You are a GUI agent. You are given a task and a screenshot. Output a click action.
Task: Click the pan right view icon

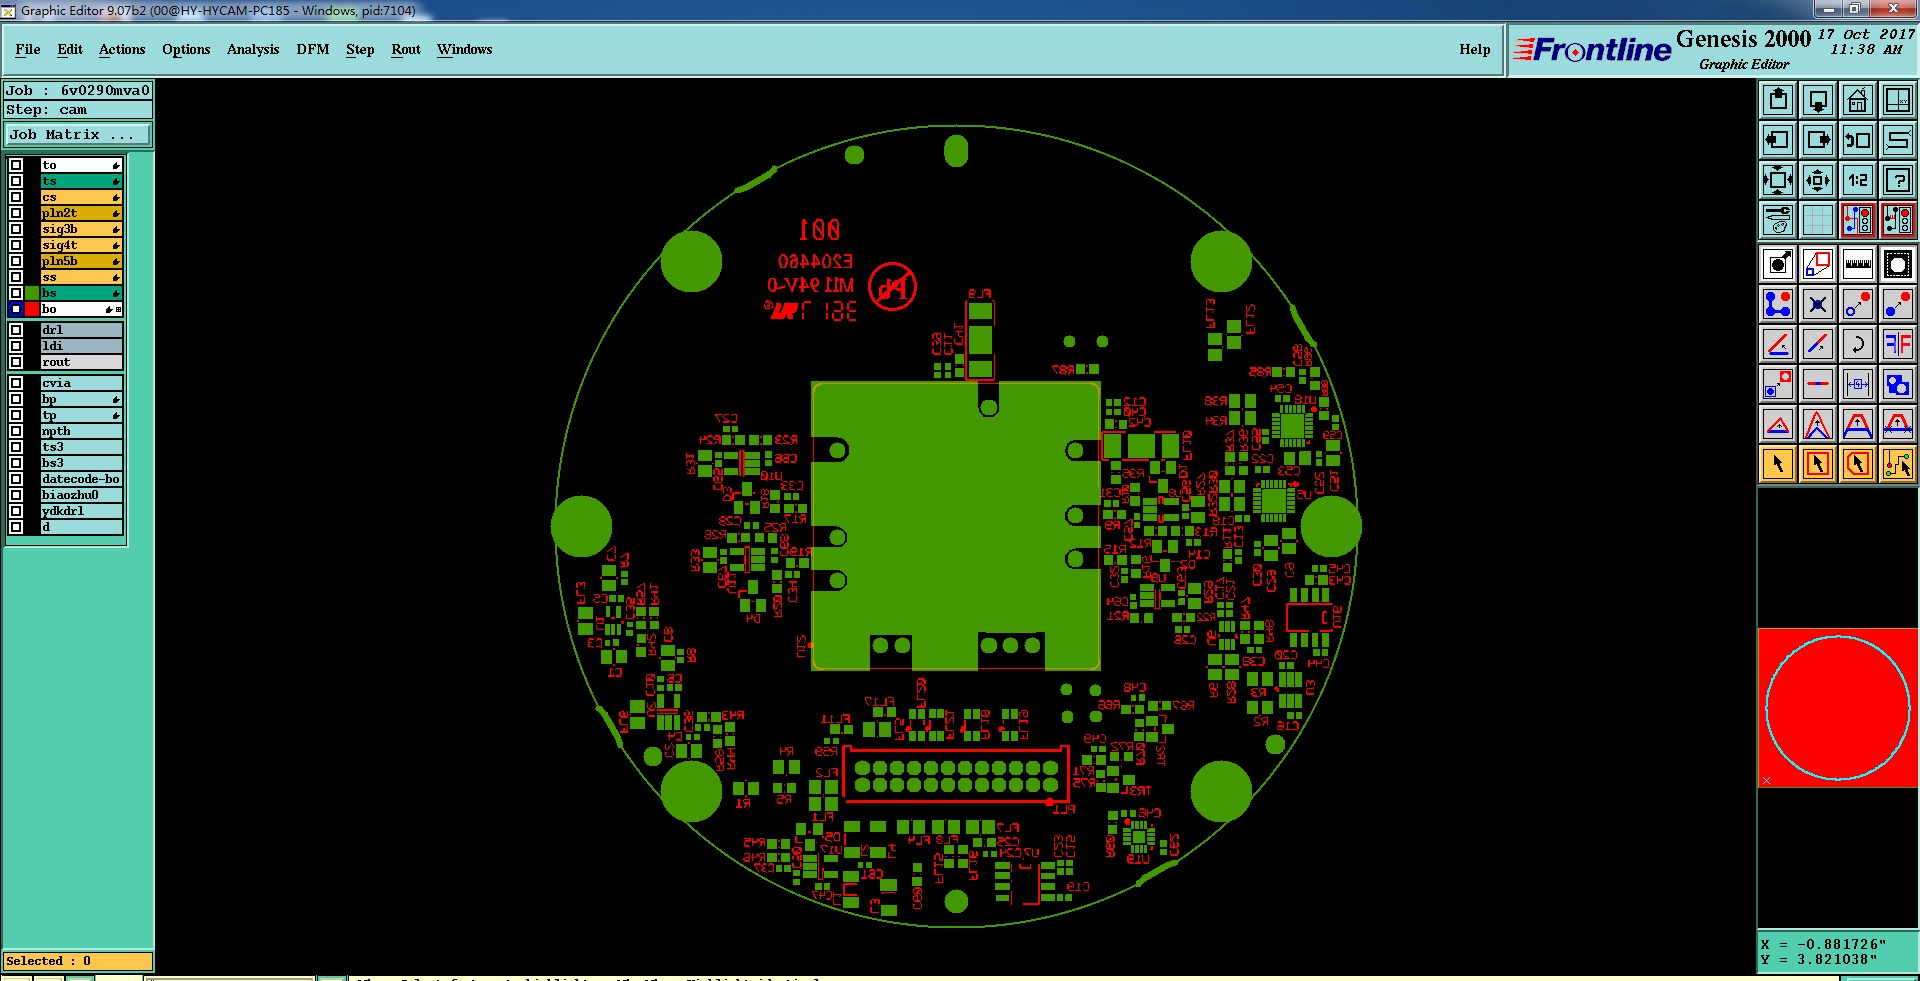pyautogui.click(x=1818, y=140)
